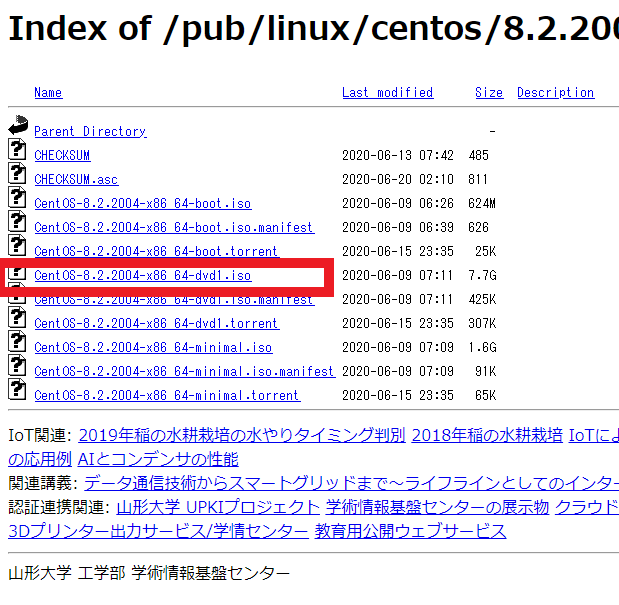Download CentOS-8.2.2004-x86_64-boot.iso
Image resolution: width=619 pixels, height=605 pixels.
coord(143,204)
